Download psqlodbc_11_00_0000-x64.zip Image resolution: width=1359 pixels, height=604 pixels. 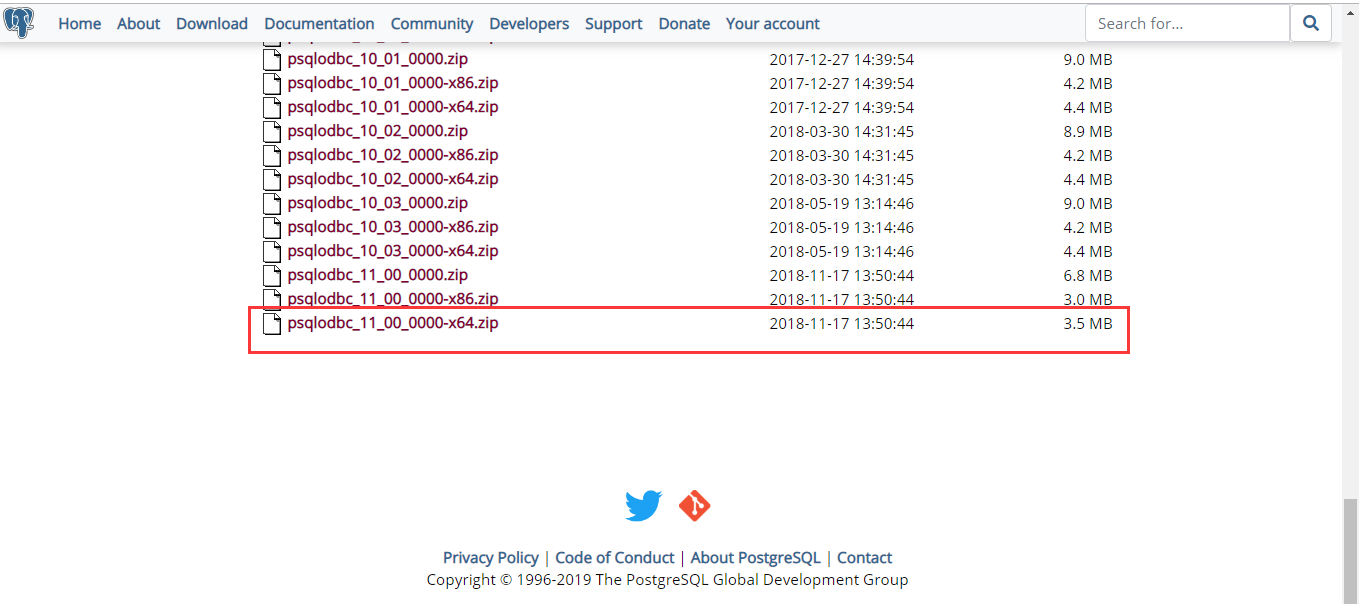[392, 322]
